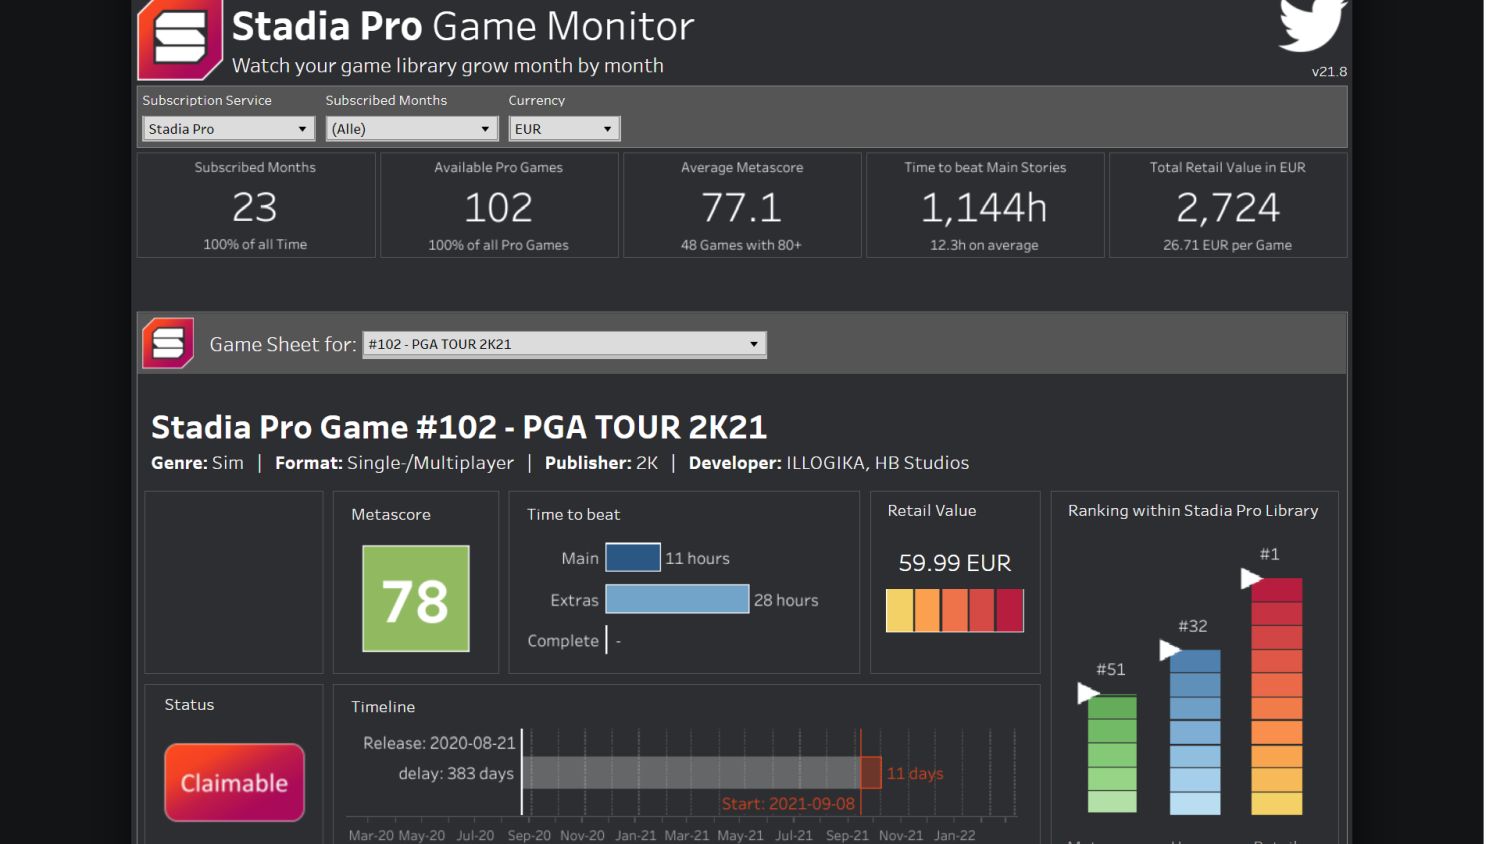Viewport: 1500px width, 844px height.
Task: Open the Currency EUR dropdown
Action: point(564,129)
